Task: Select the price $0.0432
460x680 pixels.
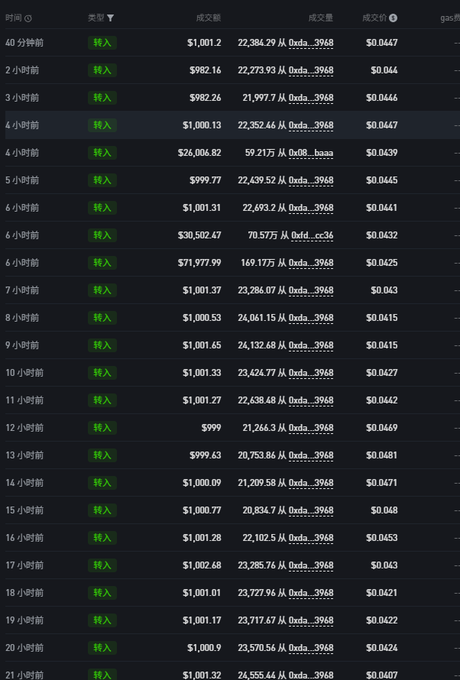Action: [x=382, y=235]
